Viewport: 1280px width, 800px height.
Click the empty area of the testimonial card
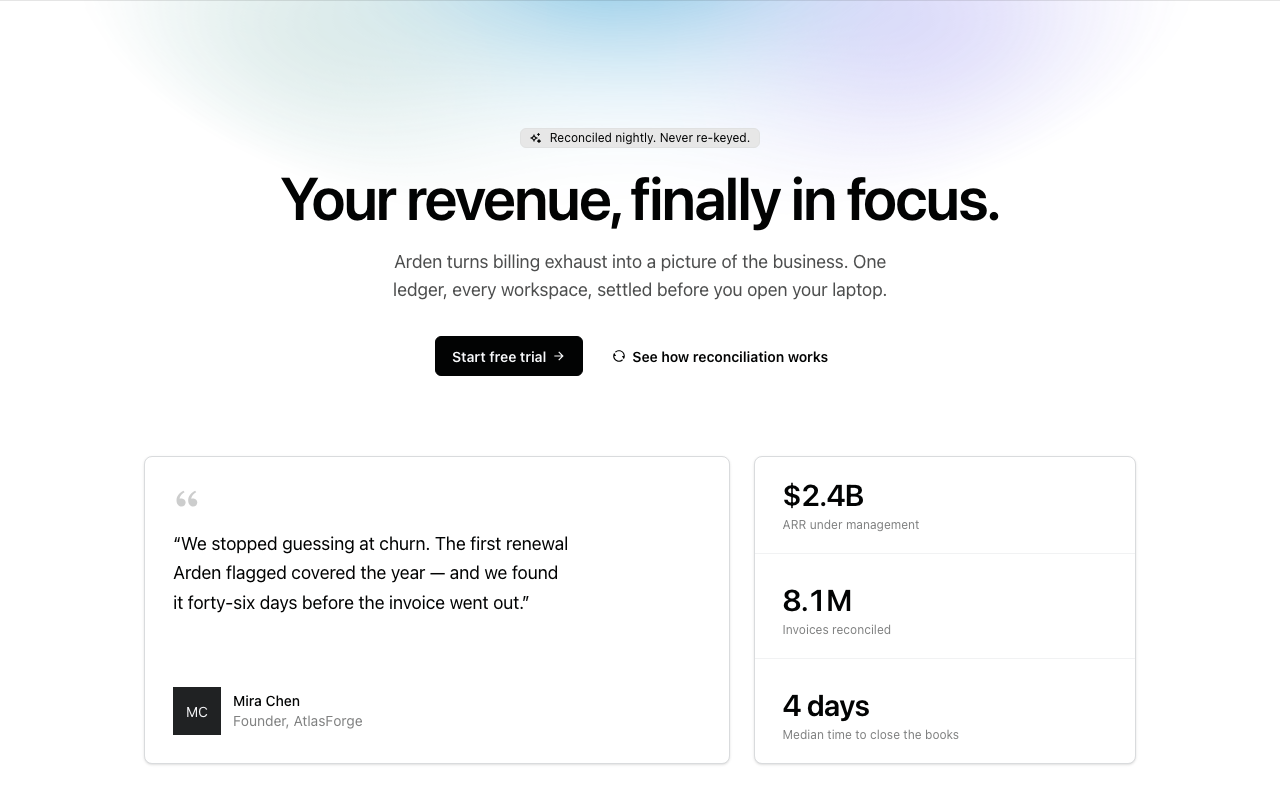[640, 650]
